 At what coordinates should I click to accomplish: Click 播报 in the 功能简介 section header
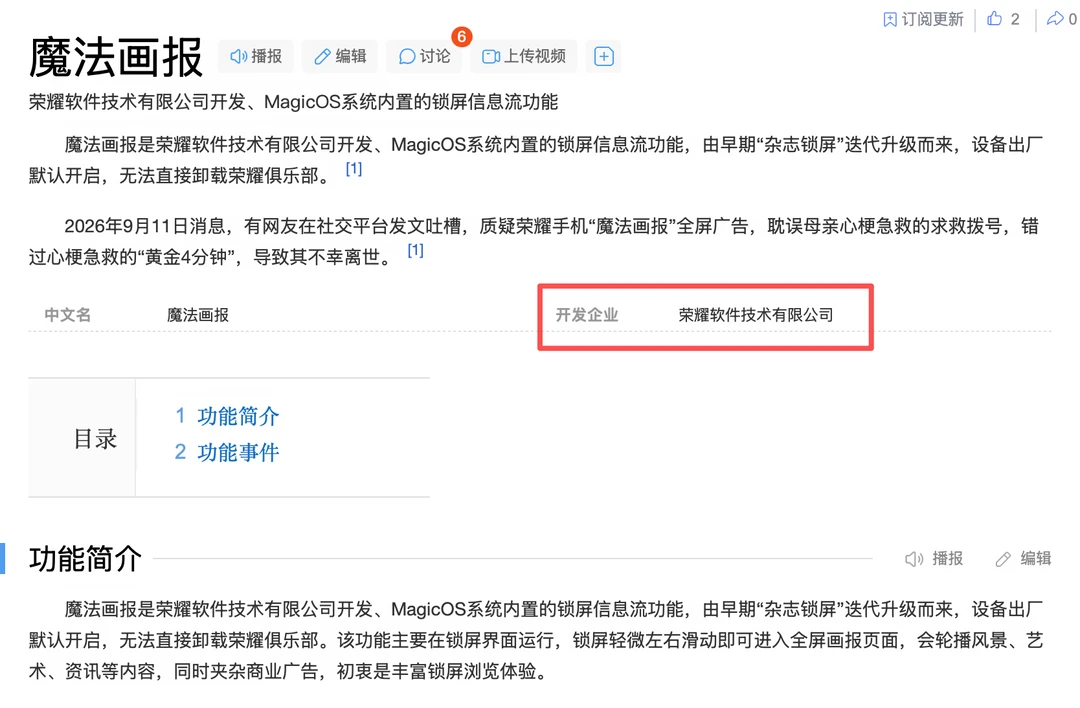933,559
